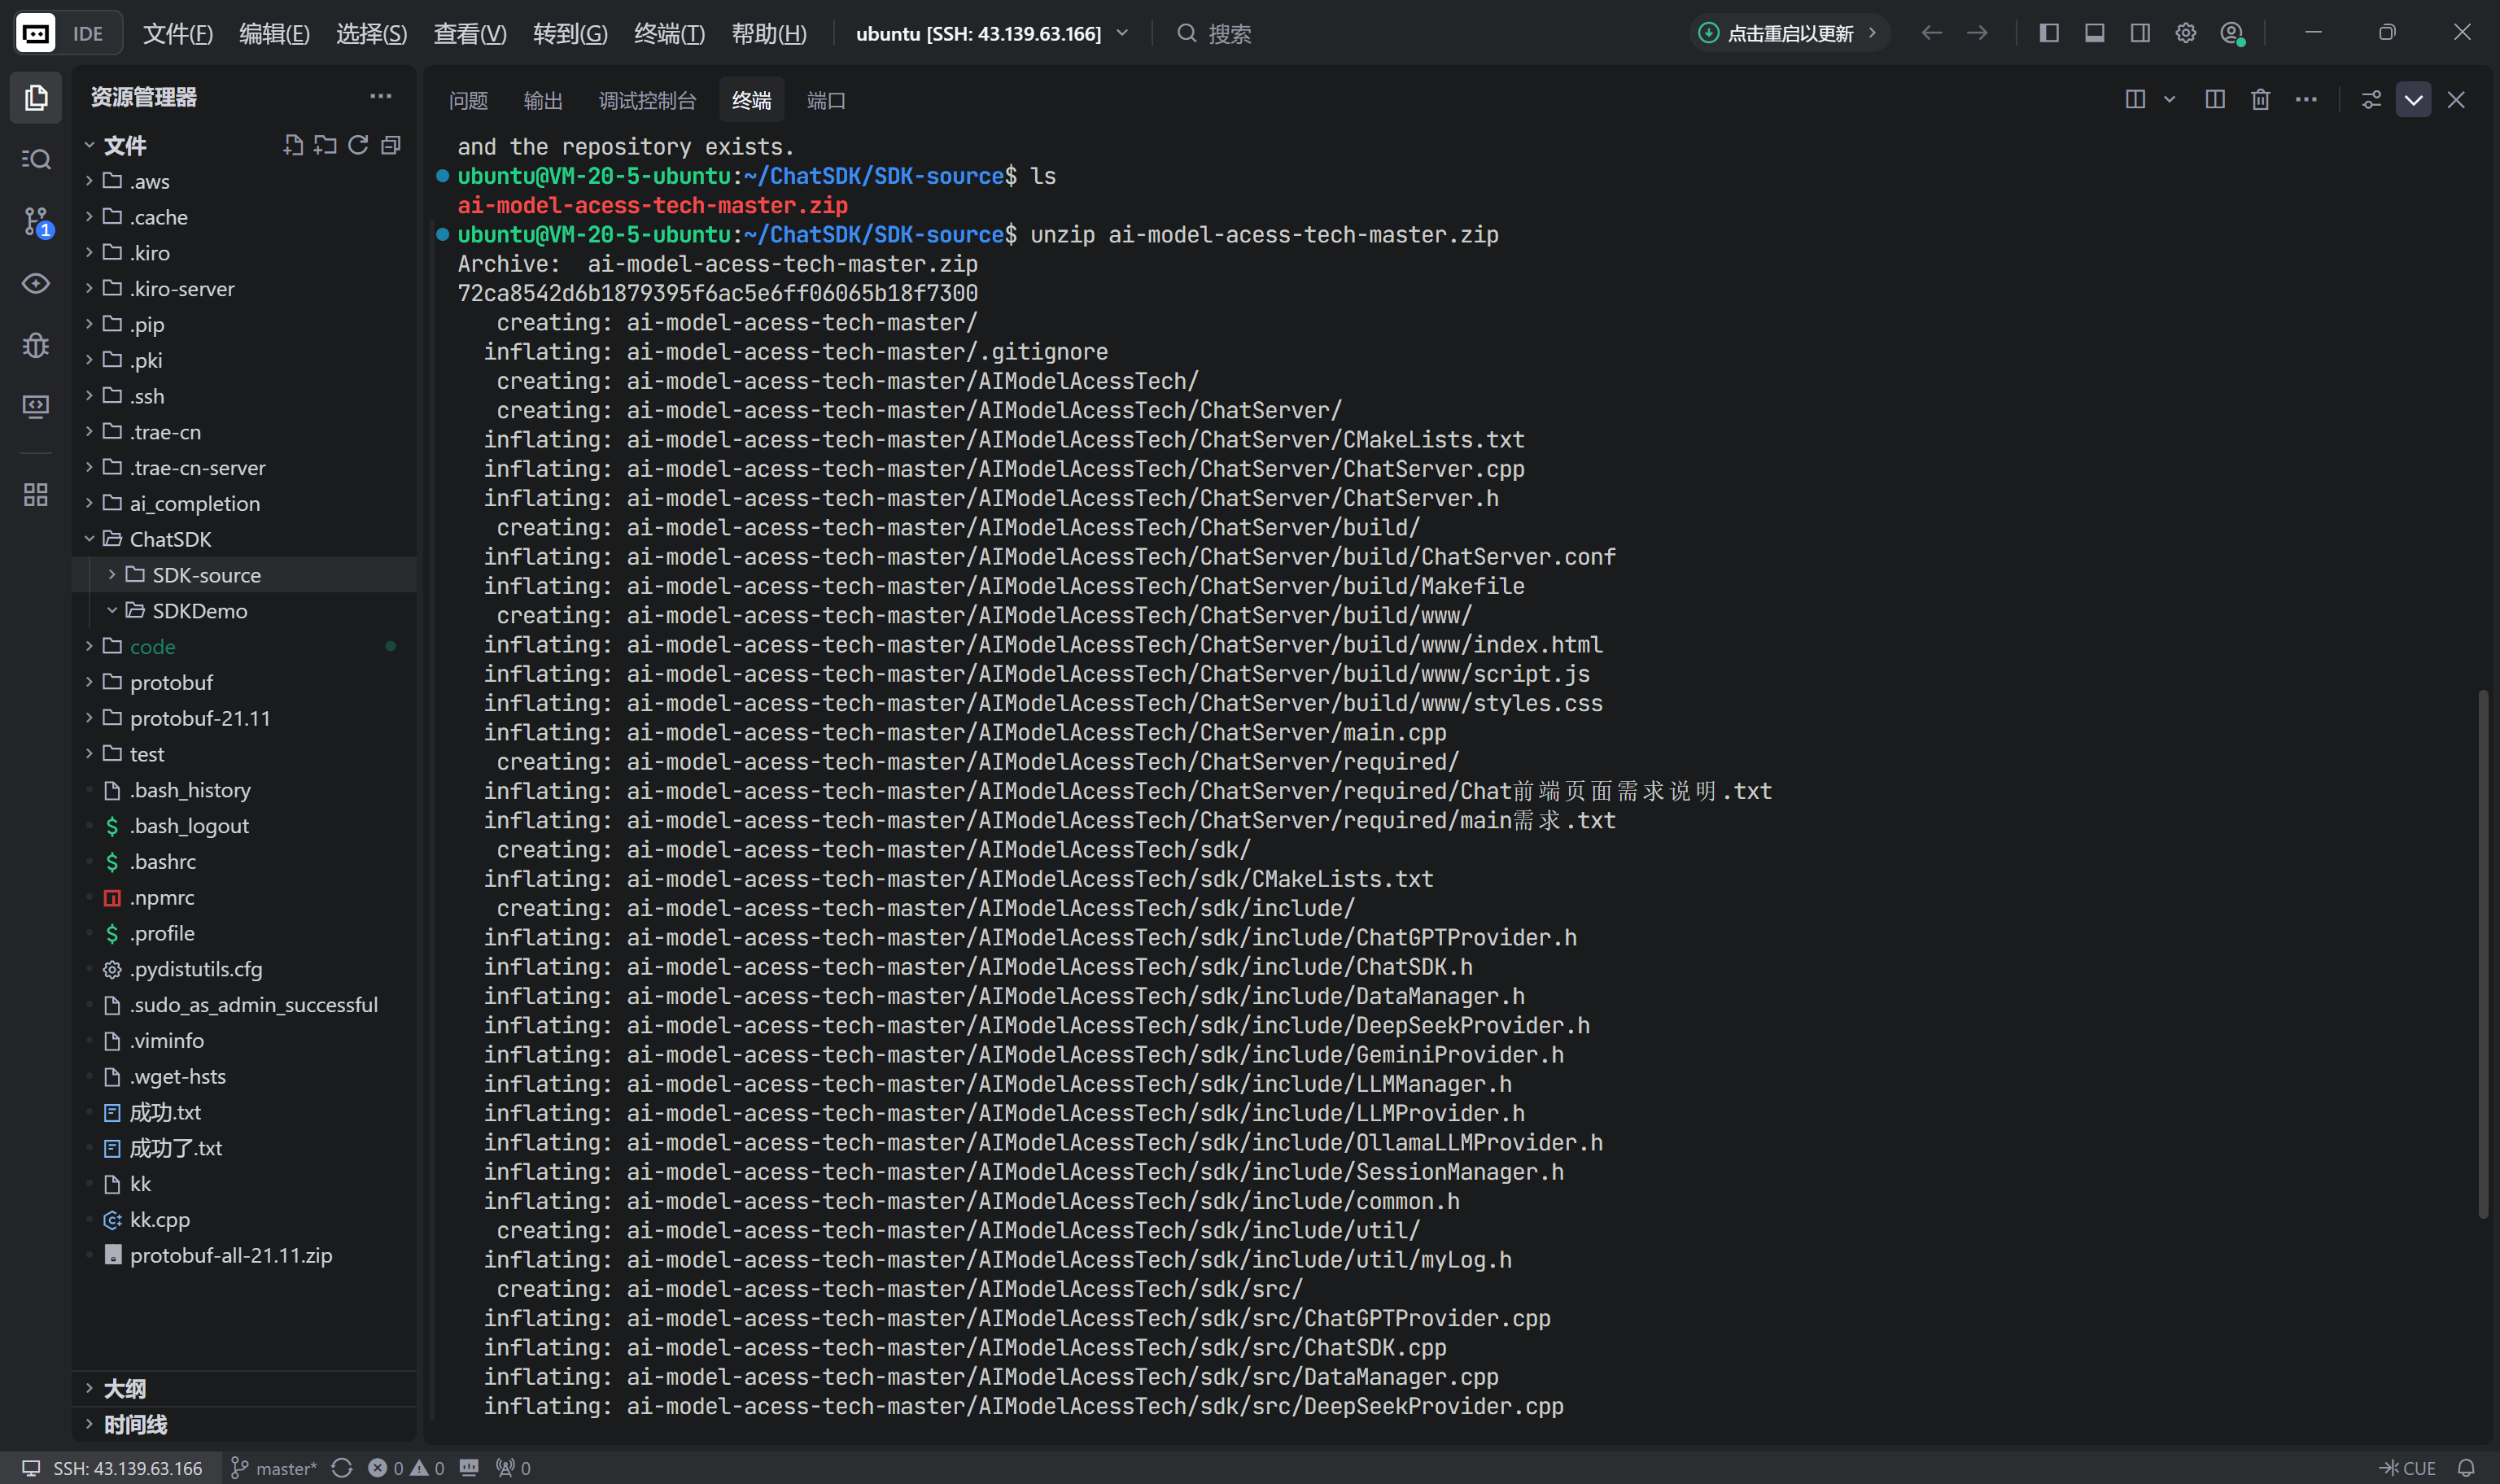
Task: Toggle the secondary sidebar layout button
Action: point(2140,33)
